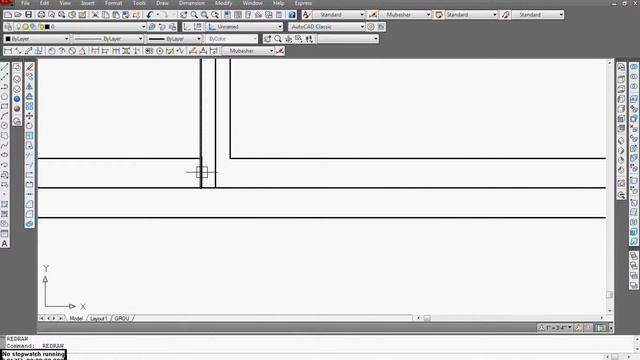Image resolution: width=640 pixels, height=360 pixels.
Task: Toggle Clean Screen icon in status bar
Action: click(600, 328)
